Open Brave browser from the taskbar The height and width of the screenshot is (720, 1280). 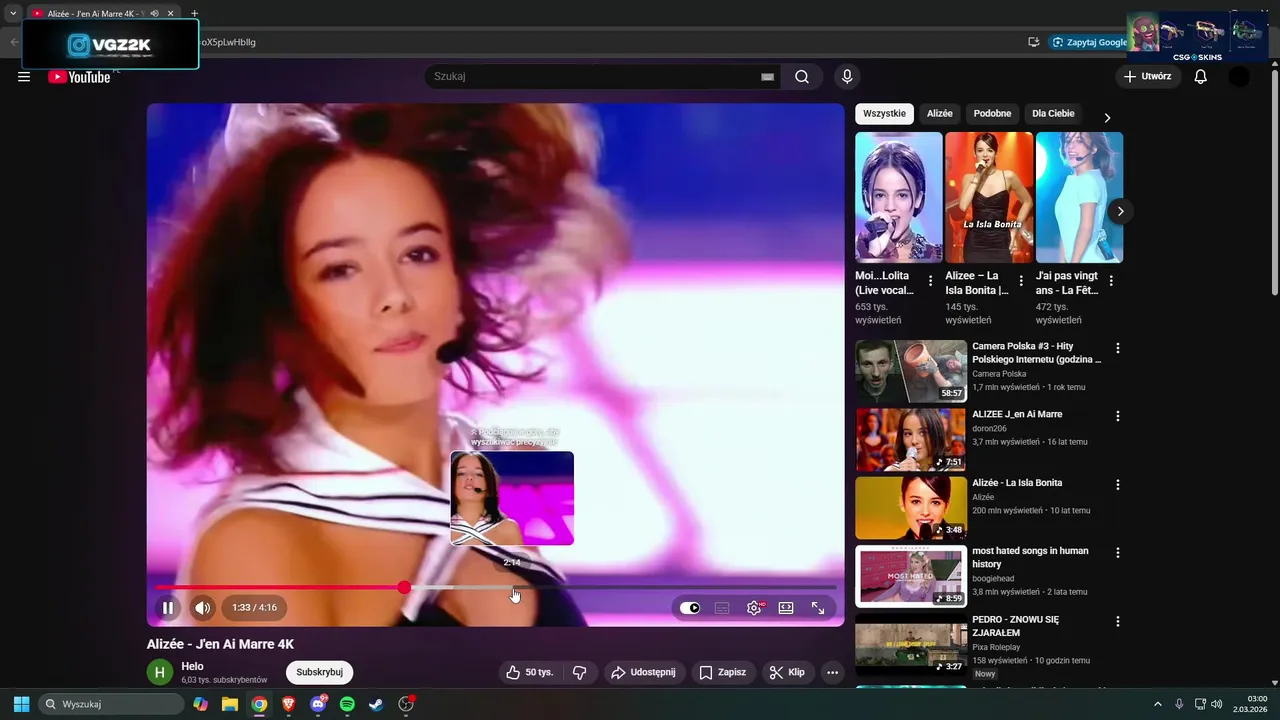[x=289, y=704]
